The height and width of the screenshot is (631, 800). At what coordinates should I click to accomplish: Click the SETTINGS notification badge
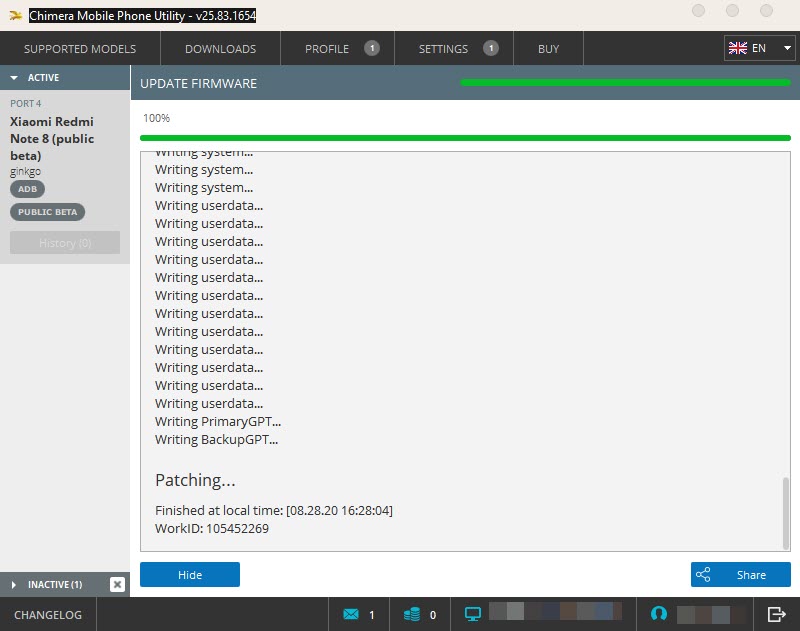(x=491, y=48)
